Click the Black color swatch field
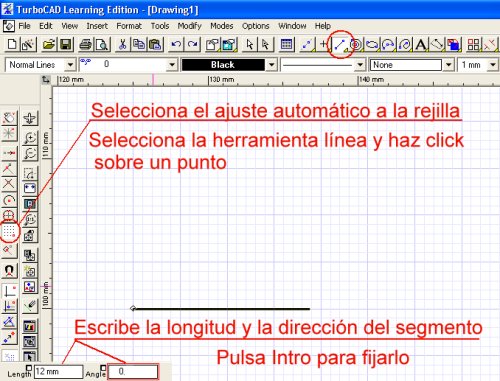Screen dimensions: 500x381 click(223, 65)
